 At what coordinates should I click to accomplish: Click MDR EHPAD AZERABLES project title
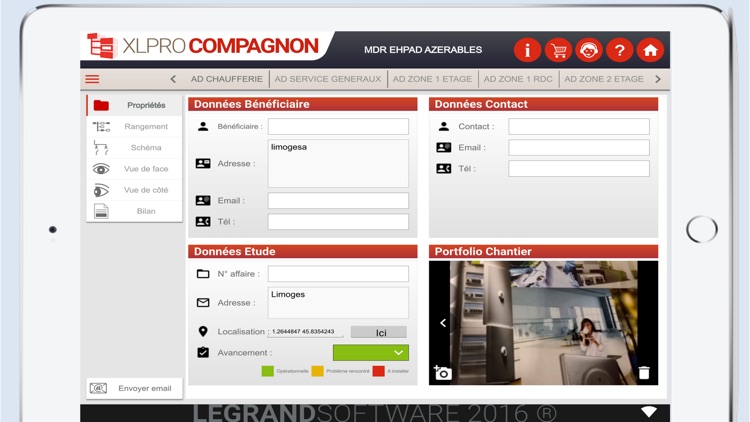pyautogui.click(x=423, y=50)
